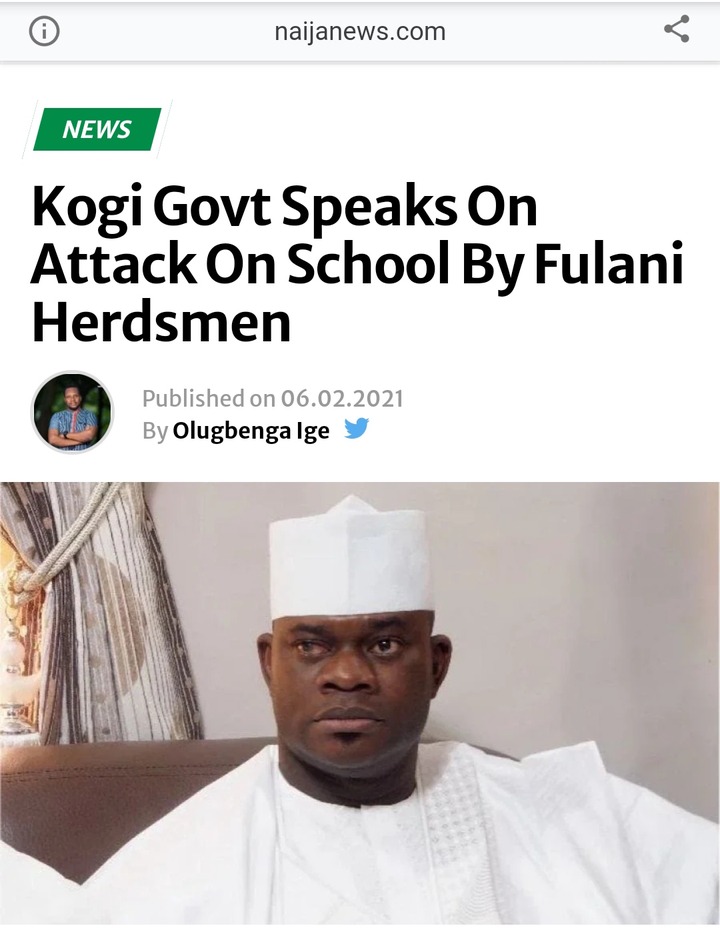Click the published date 06.02.2021
Image resolution: width=720 pixels, height=942 pixels.
(x=342, y=398)
